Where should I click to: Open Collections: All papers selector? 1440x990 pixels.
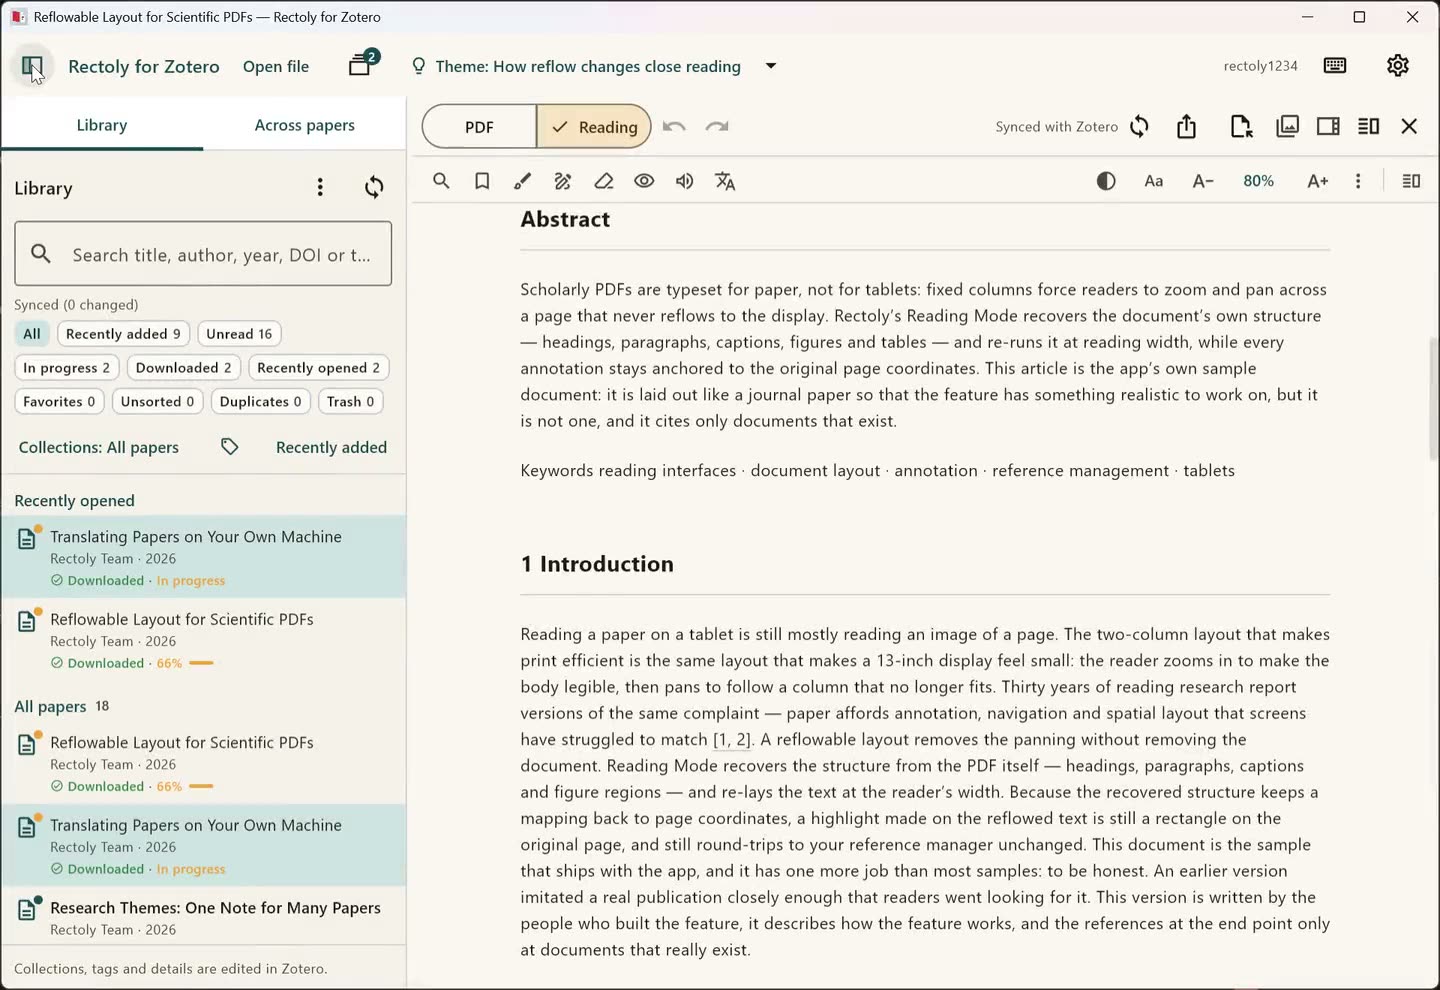pyautogui.click(x=99, y=447)
